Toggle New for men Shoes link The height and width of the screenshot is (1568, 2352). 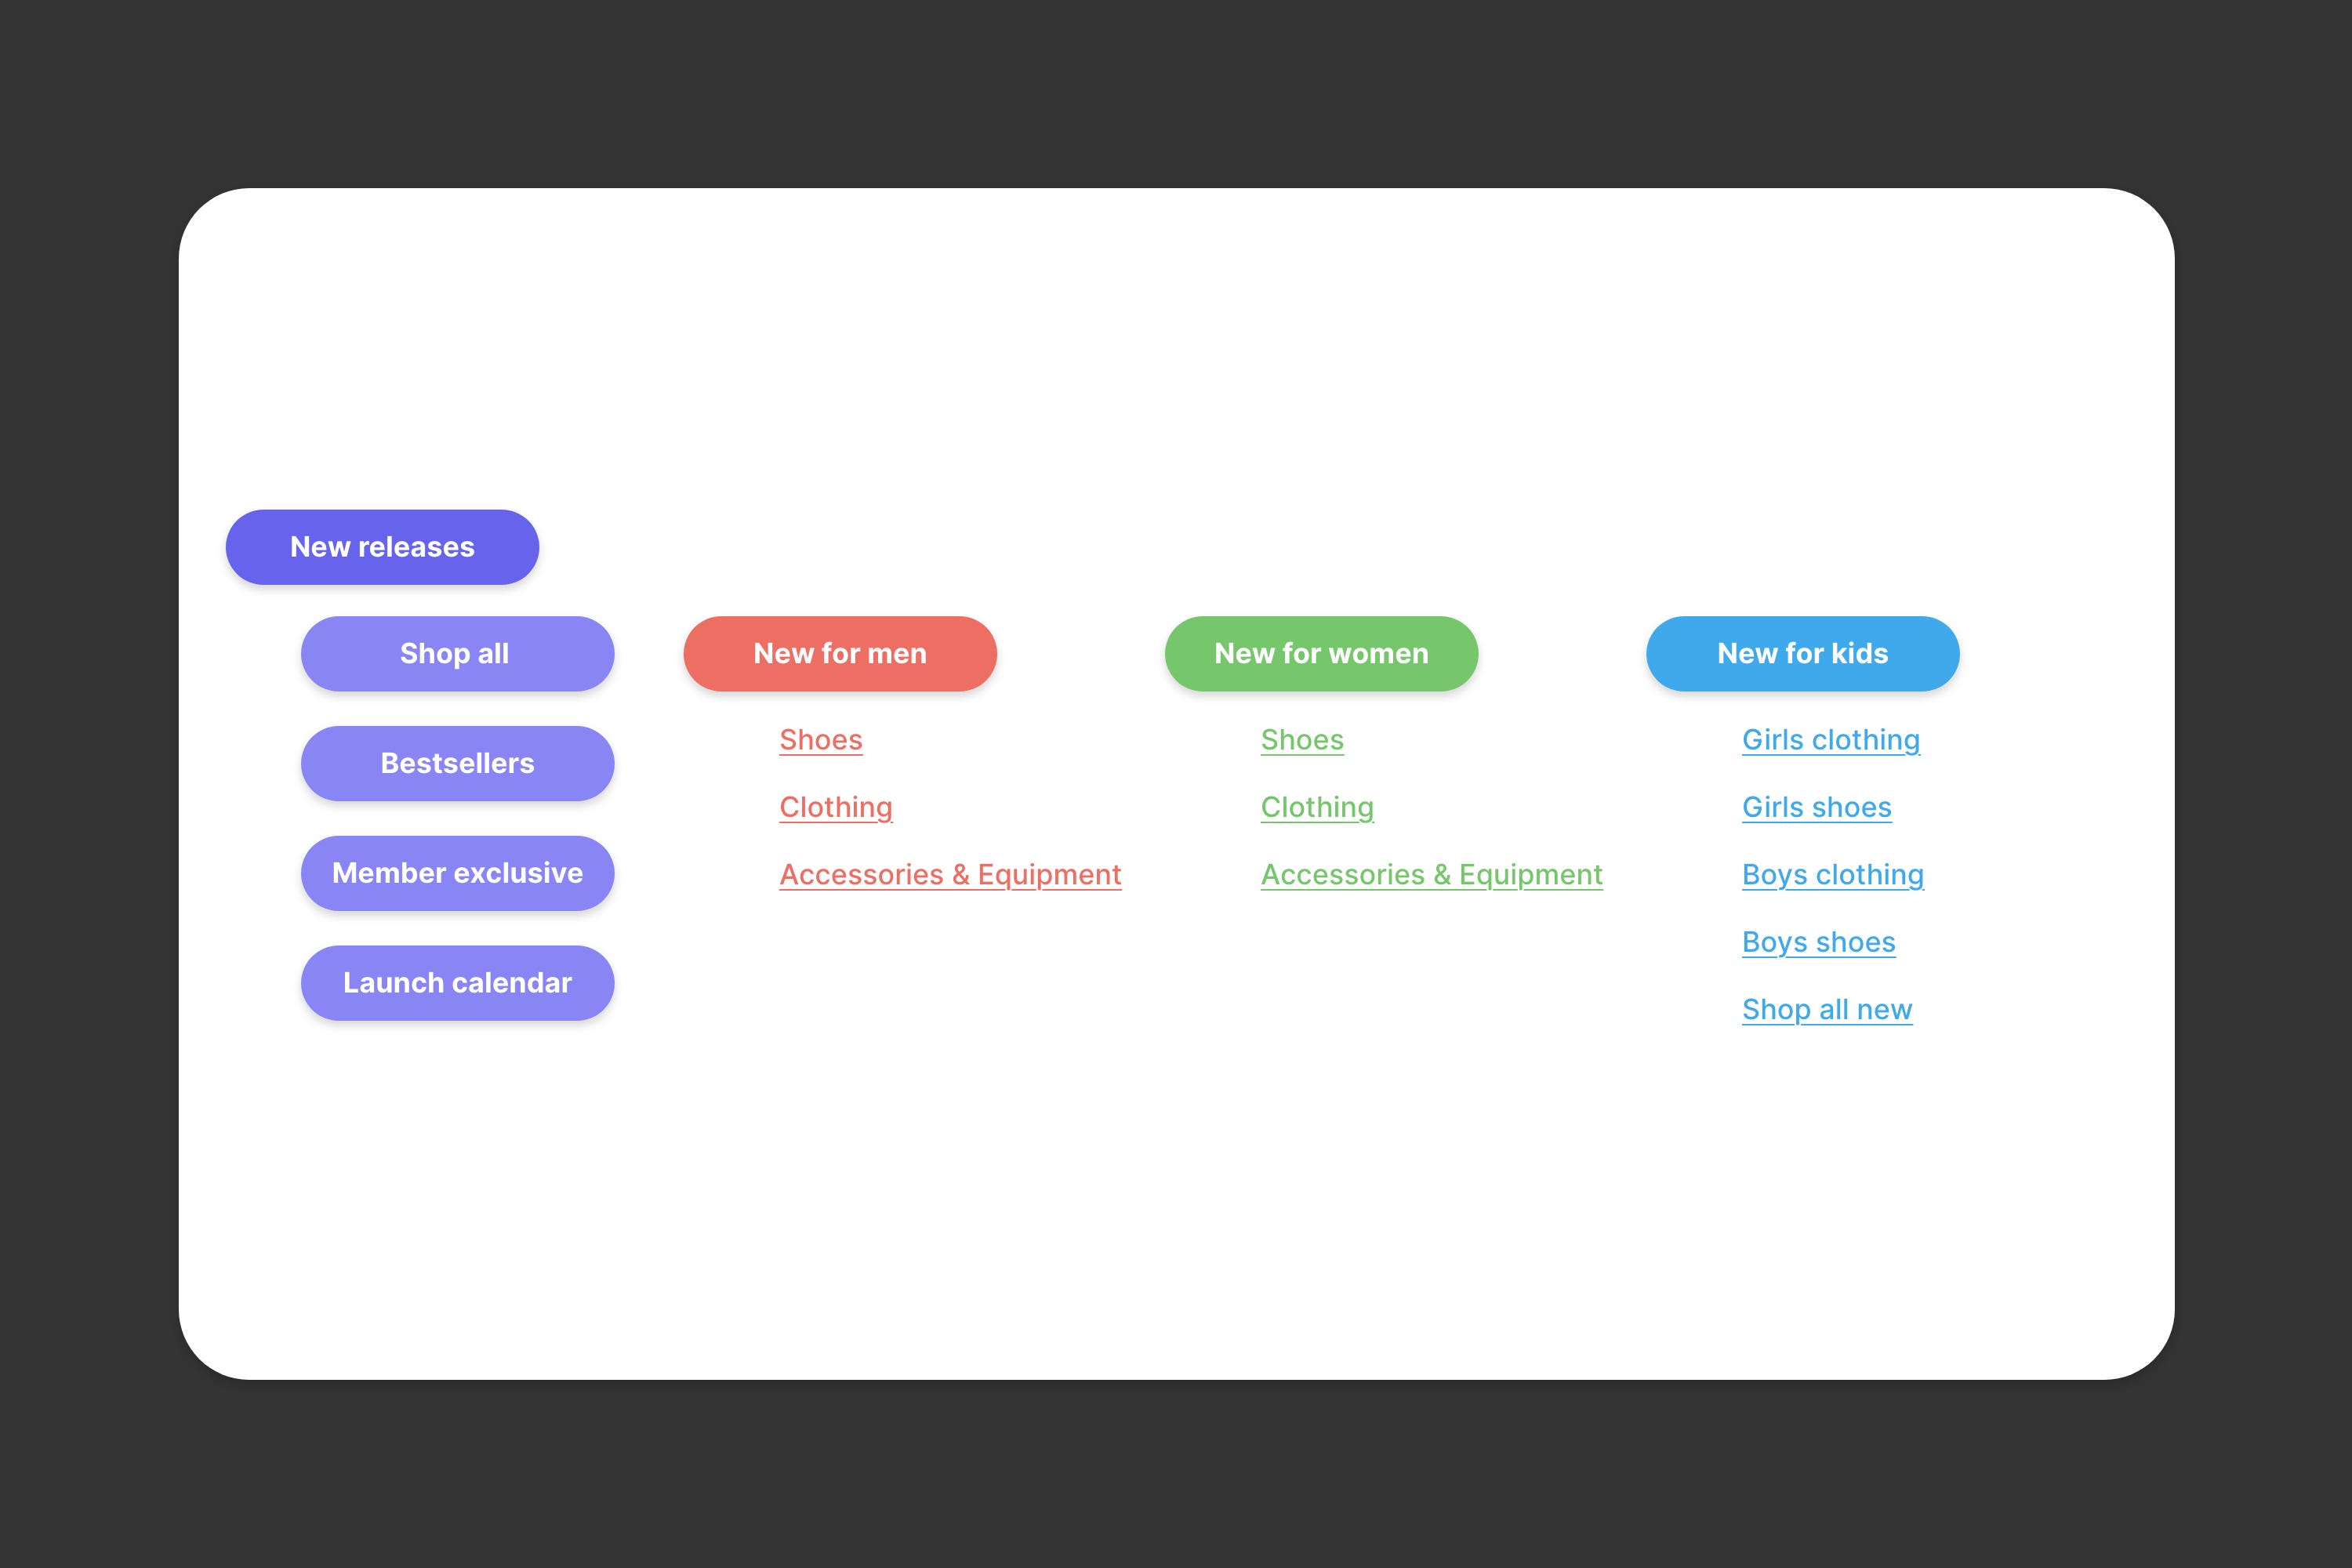tap(819, 740)
